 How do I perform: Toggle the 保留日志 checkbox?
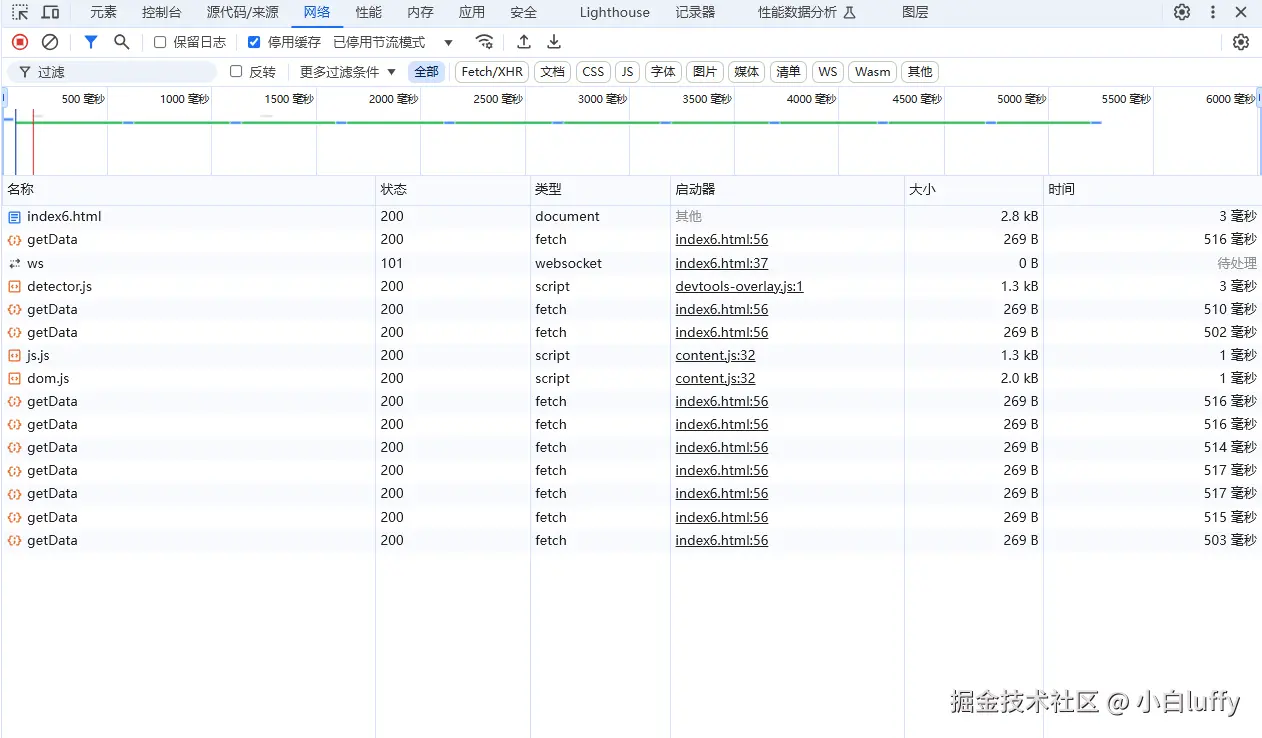click(160, 42)
